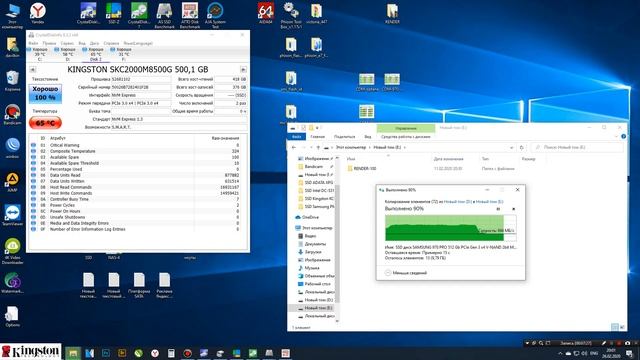Image resolution: width=640 pixels, height=360 pixels.
Task: Open the AIDA64 desktop shortcut
Action: click(266, 13)
